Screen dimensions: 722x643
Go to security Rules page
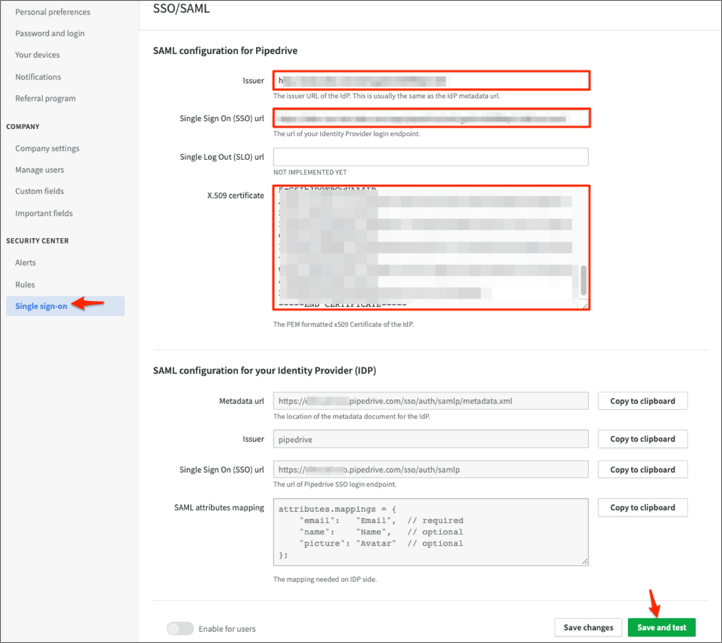pyautogui.click(x=25, y=284)
